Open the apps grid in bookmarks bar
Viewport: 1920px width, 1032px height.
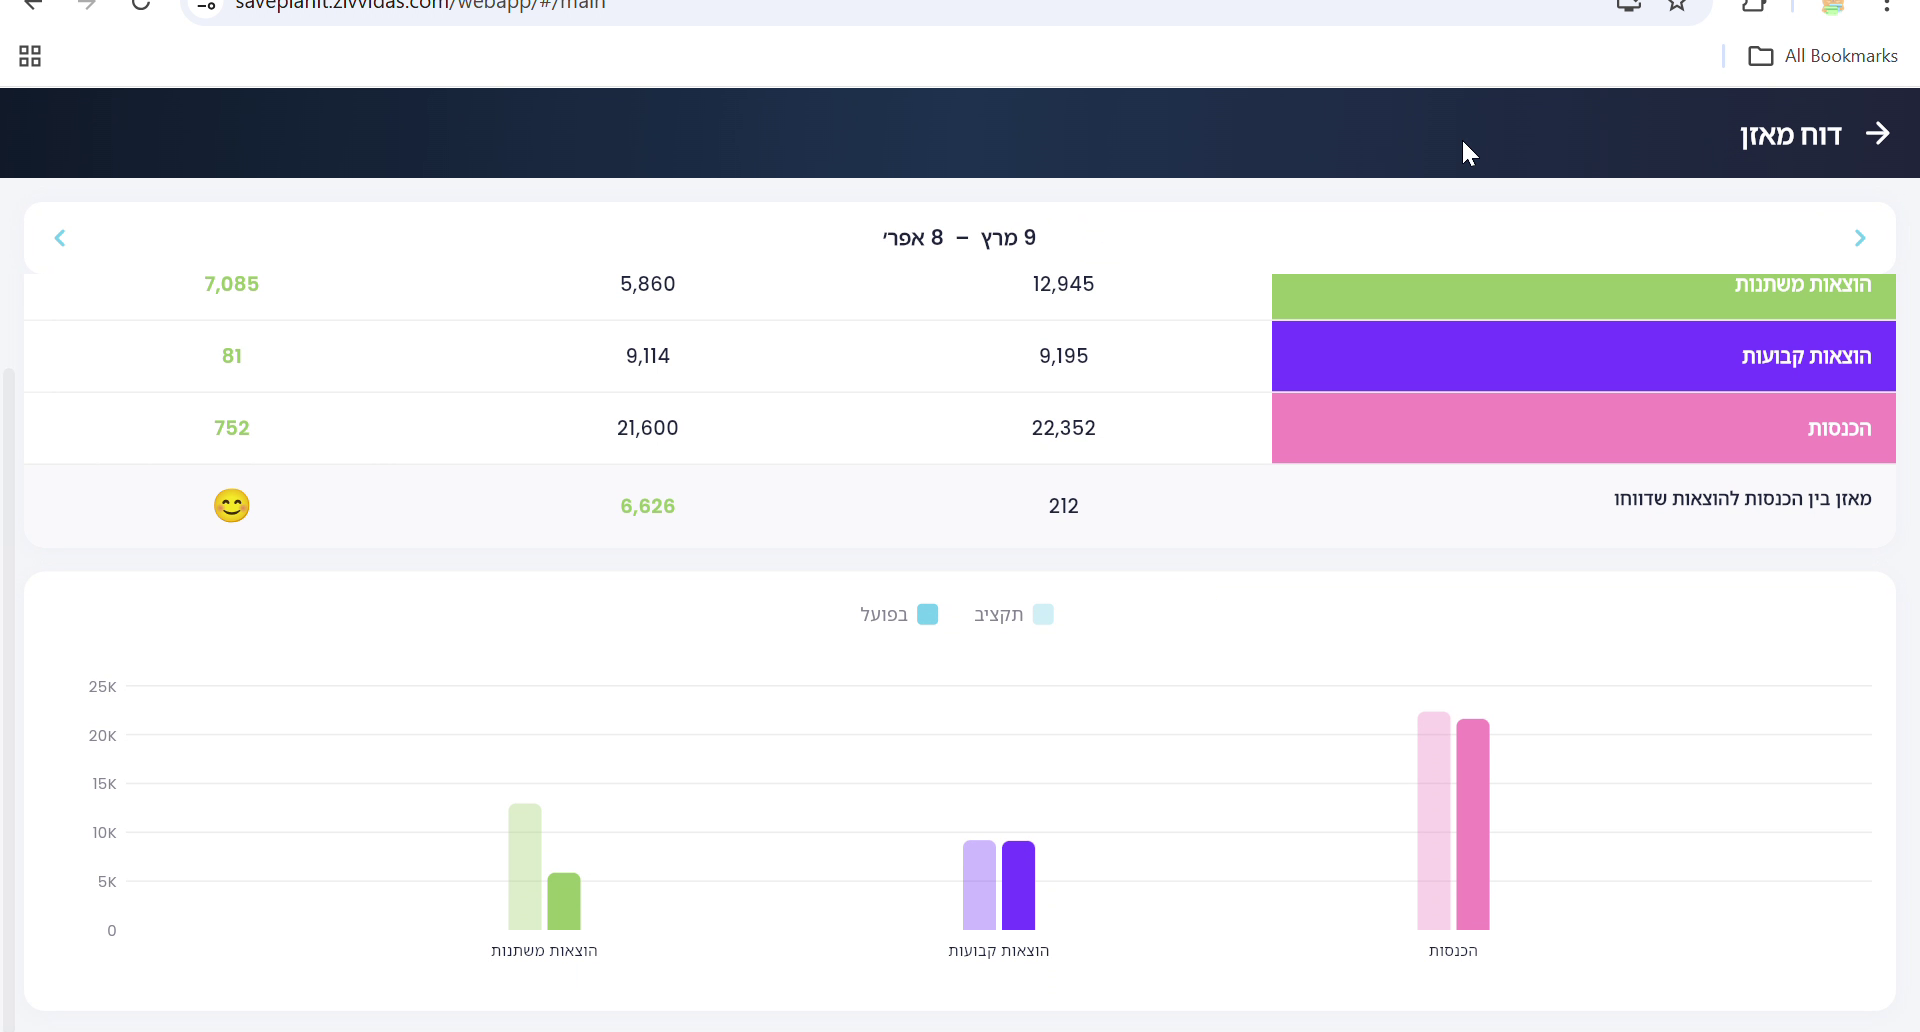coord(30,56)
